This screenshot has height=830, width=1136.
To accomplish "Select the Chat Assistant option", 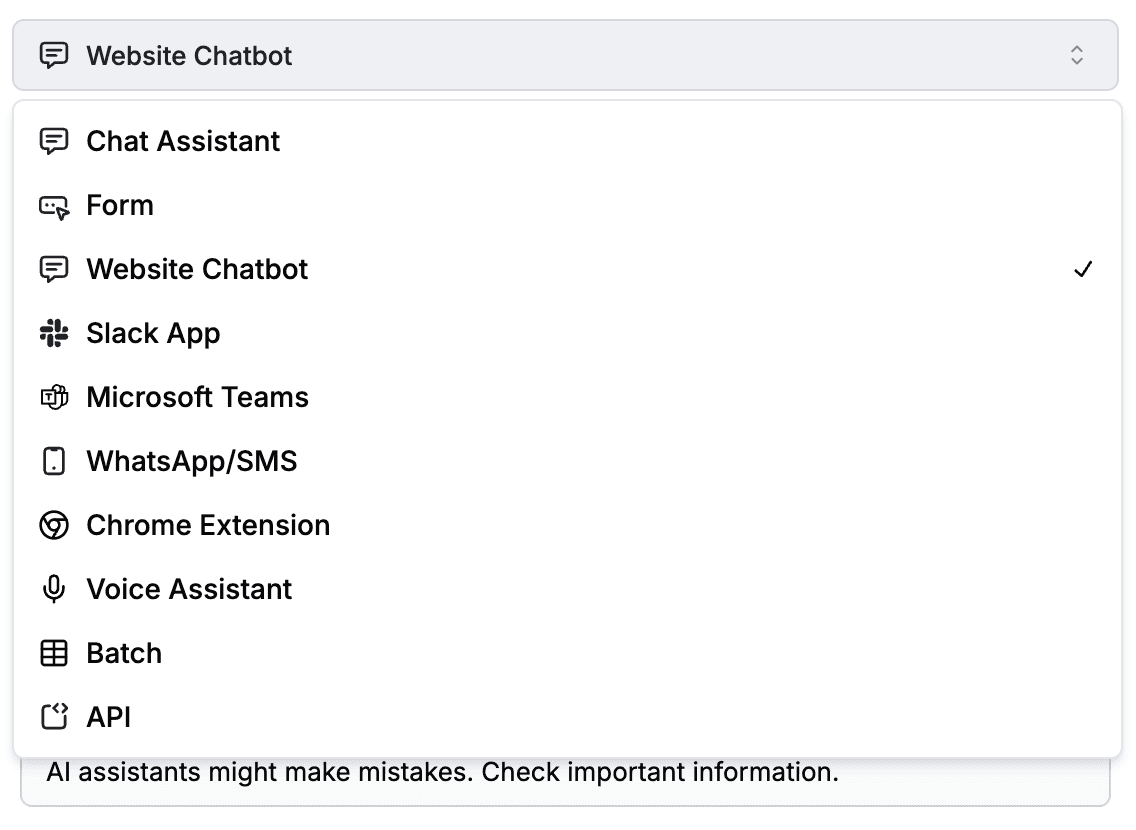I will (184, 142).
